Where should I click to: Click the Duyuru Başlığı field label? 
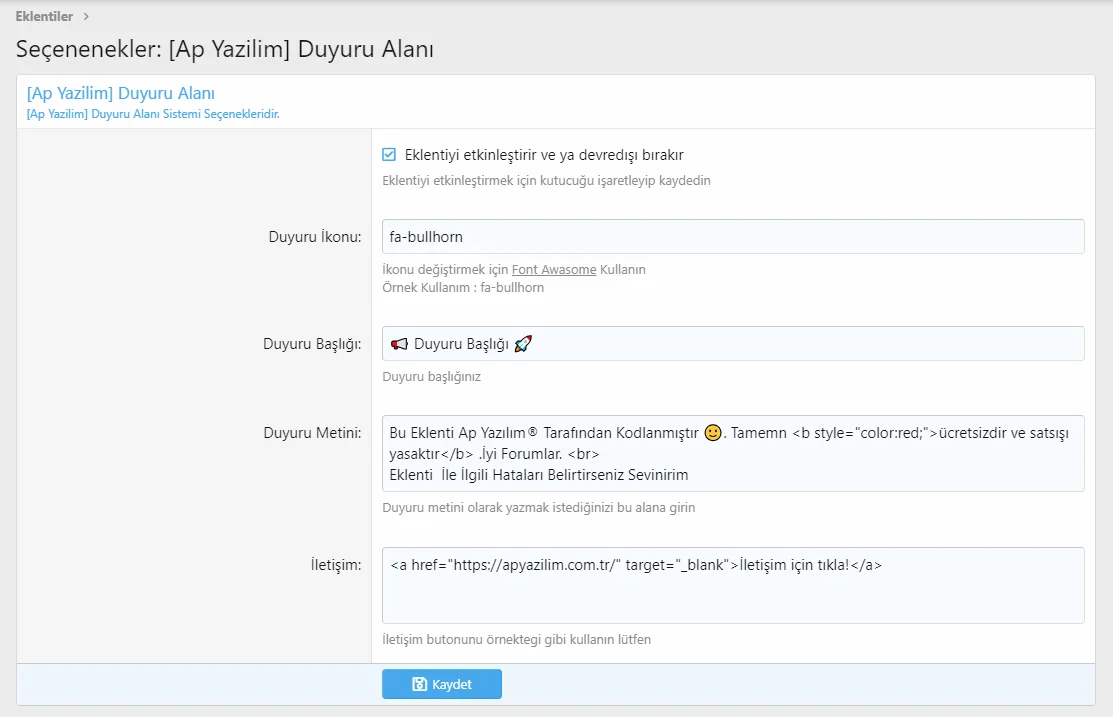click(x=312, y=344)
